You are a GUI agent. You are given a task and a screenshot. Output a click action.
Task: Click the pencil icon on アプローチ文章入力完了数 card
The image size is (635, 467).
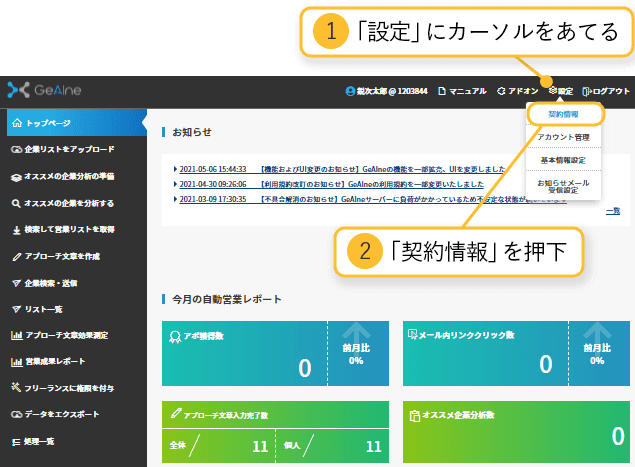pyautogui.click(x=176, y=414)
